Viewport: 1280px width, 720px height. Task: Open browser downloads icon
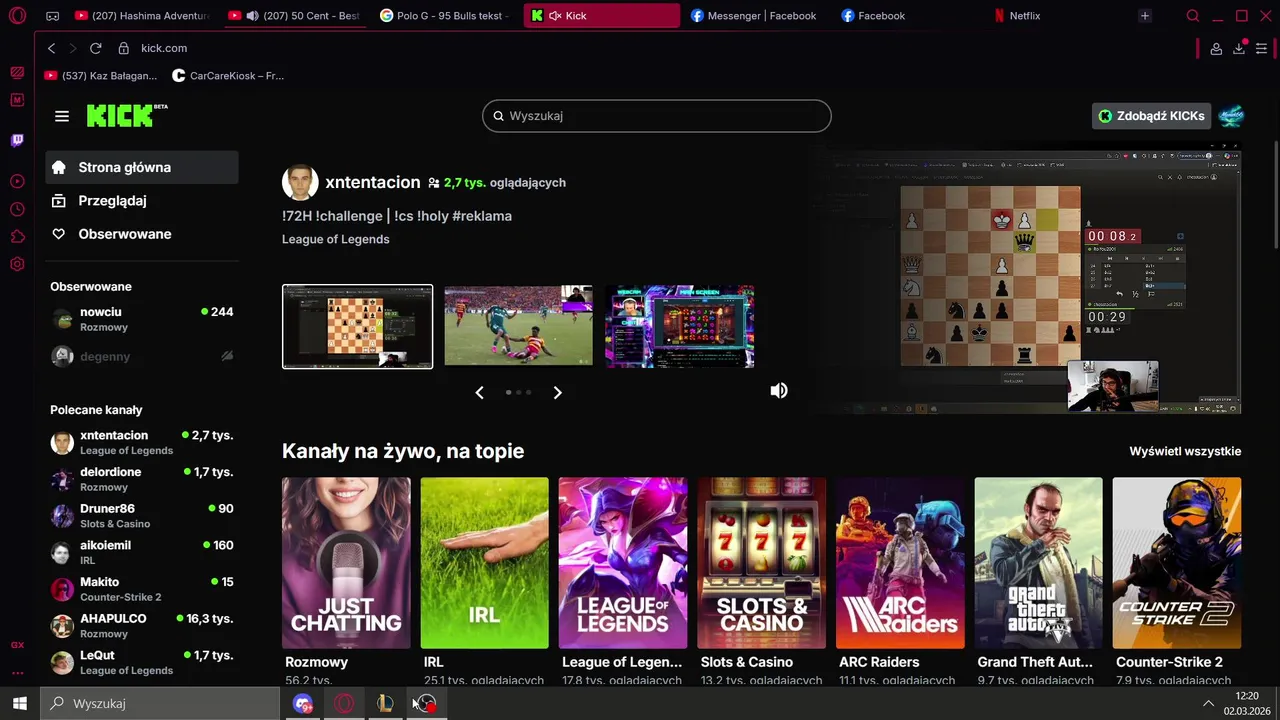tap(1239, 48)
